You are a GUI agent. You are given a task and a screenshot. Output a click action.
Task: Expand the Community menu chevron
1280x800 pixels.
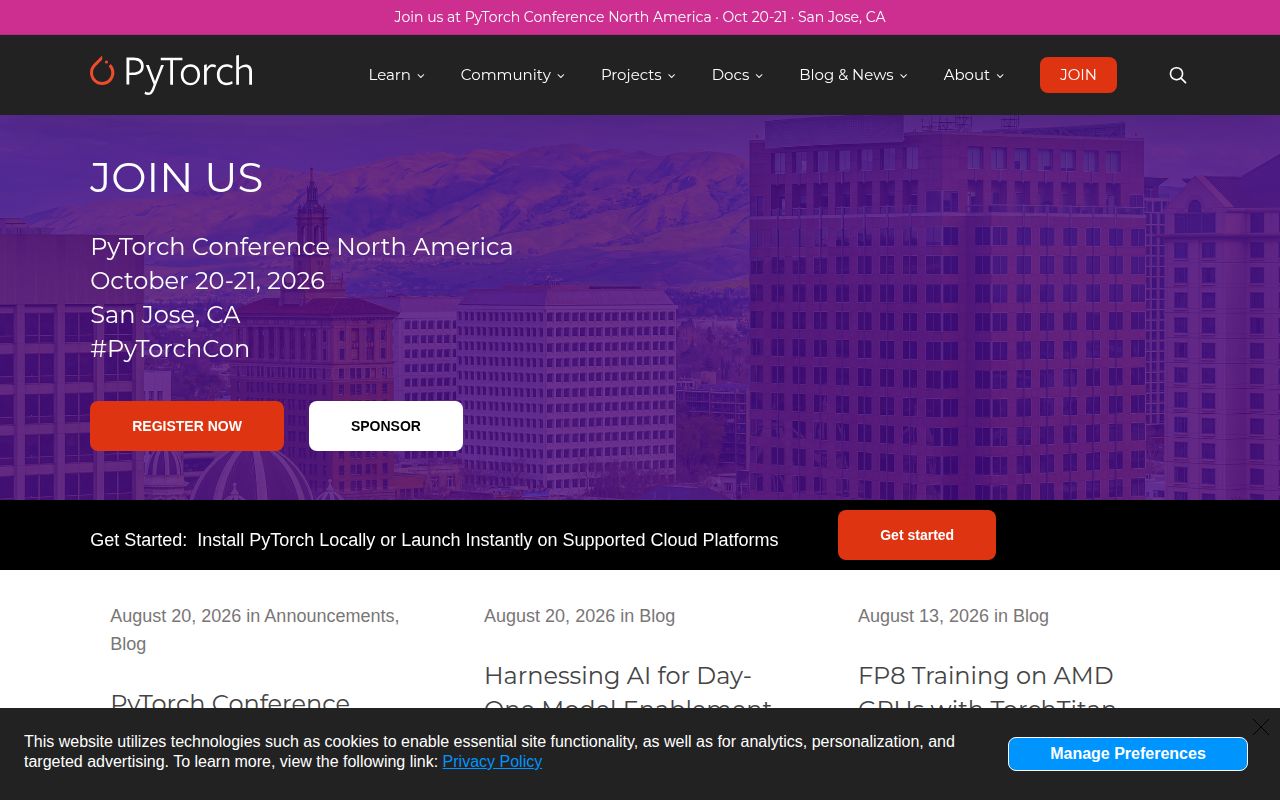pos(561,76)
